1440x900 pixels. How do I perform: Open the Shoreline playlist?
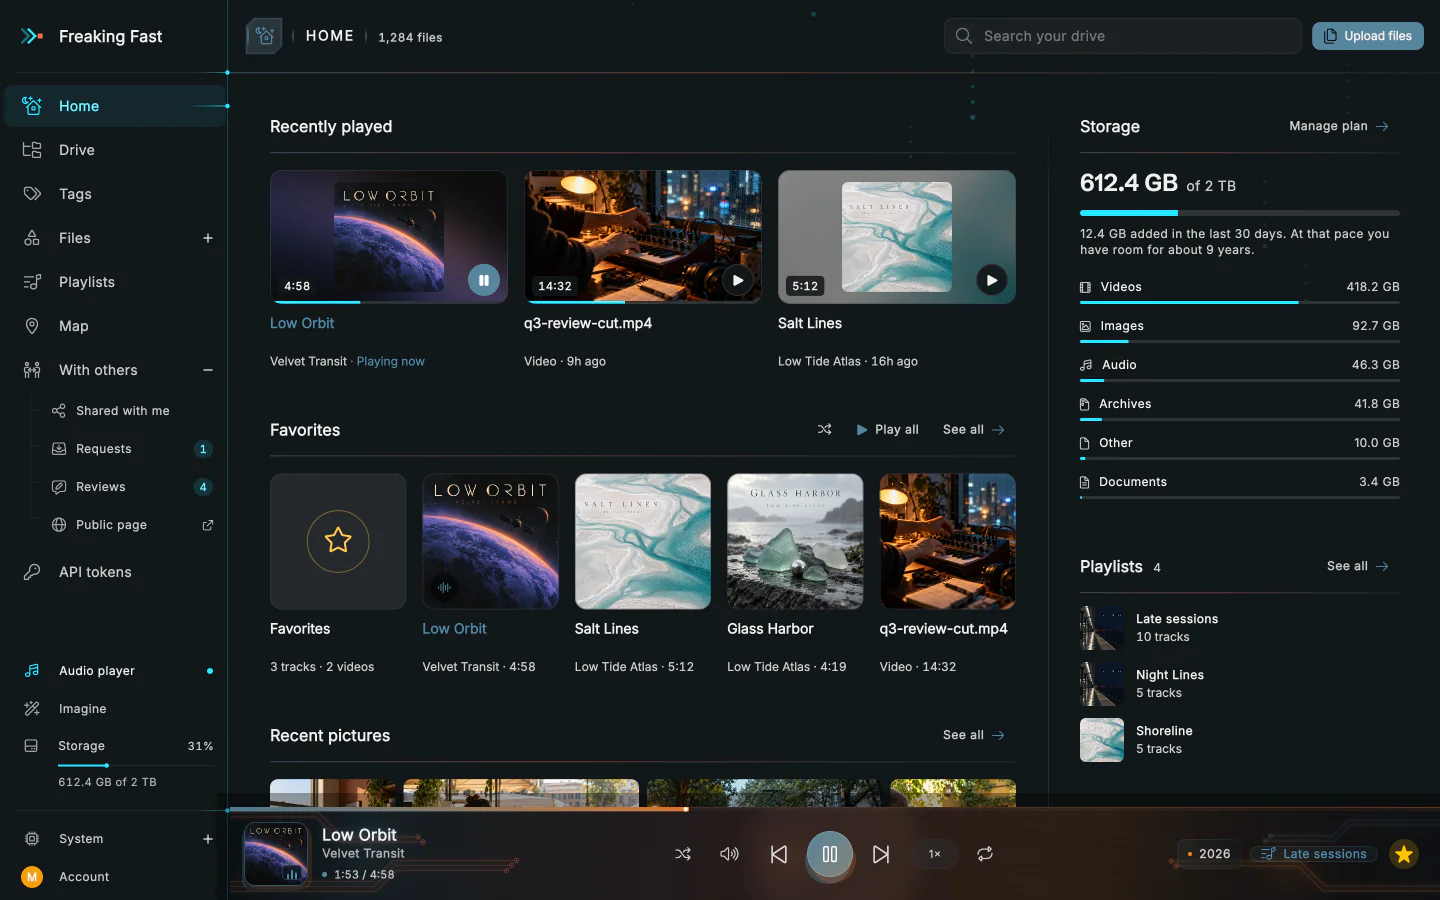[x=1240, y=740]
